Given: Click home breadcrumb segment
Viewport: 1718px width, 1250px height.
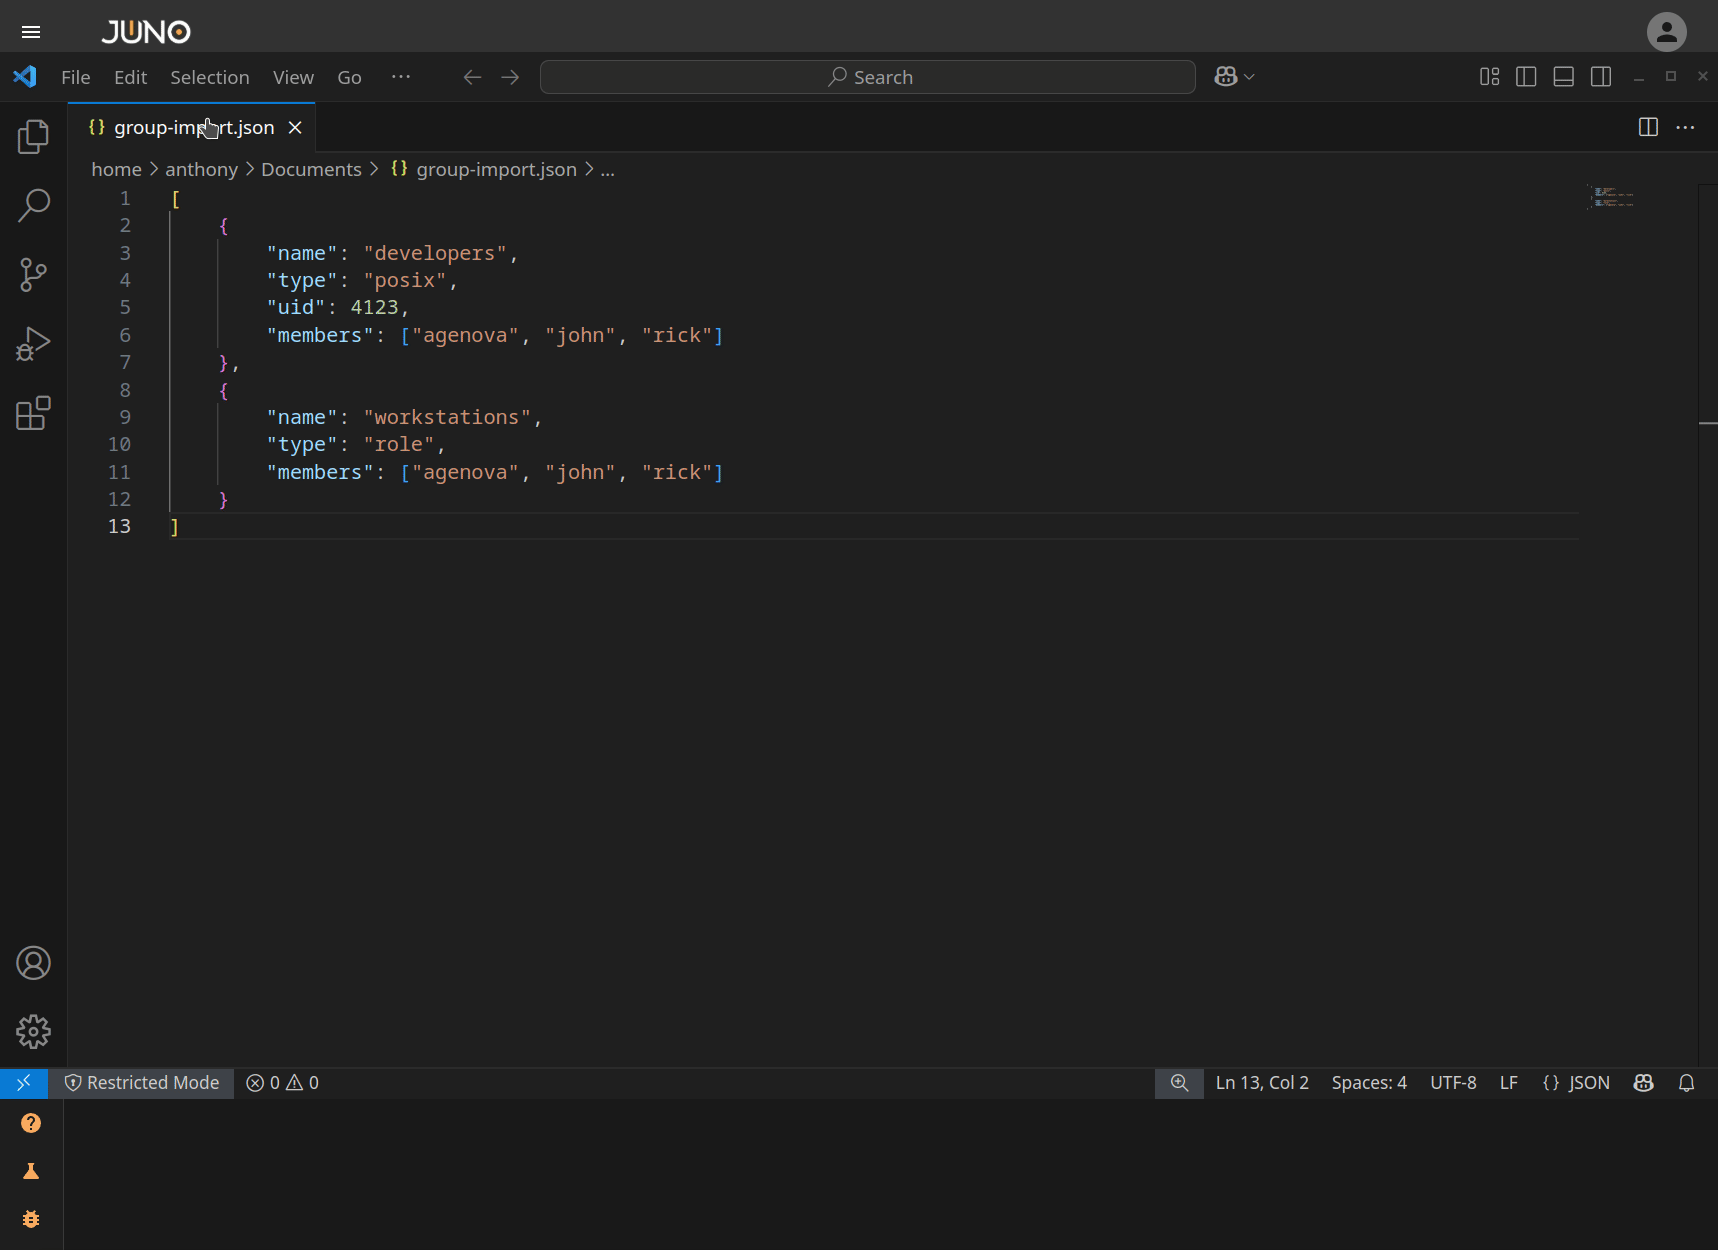Looking at the screenshot, I should tap(116, 169).
